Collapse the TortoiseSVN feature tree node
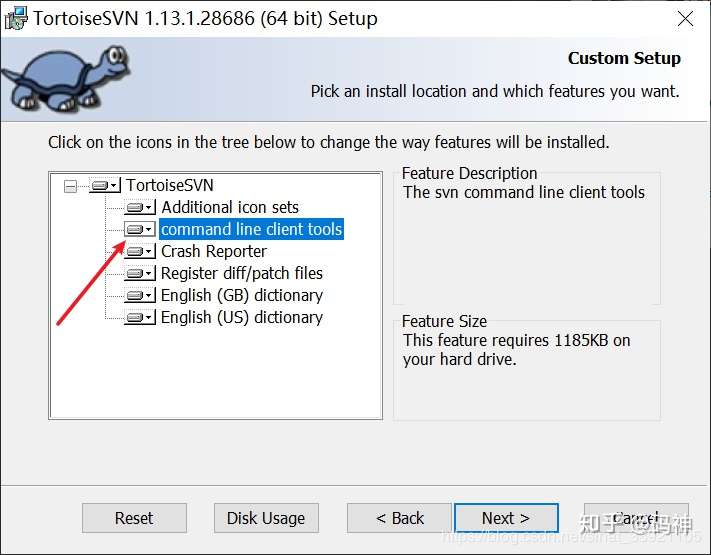Screen dimensions: 711x555 click(70, 186)
